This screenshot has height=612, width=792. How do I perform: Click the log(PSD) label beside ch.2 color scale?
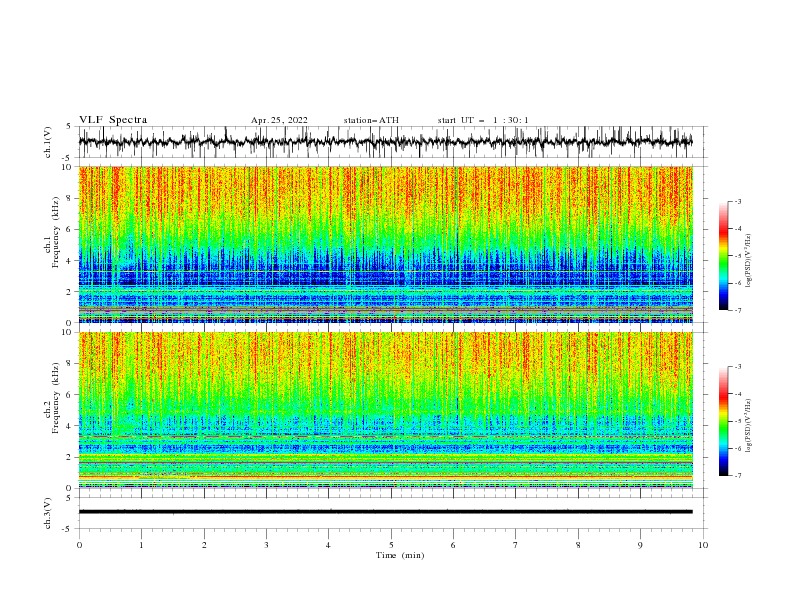point(748,426)
